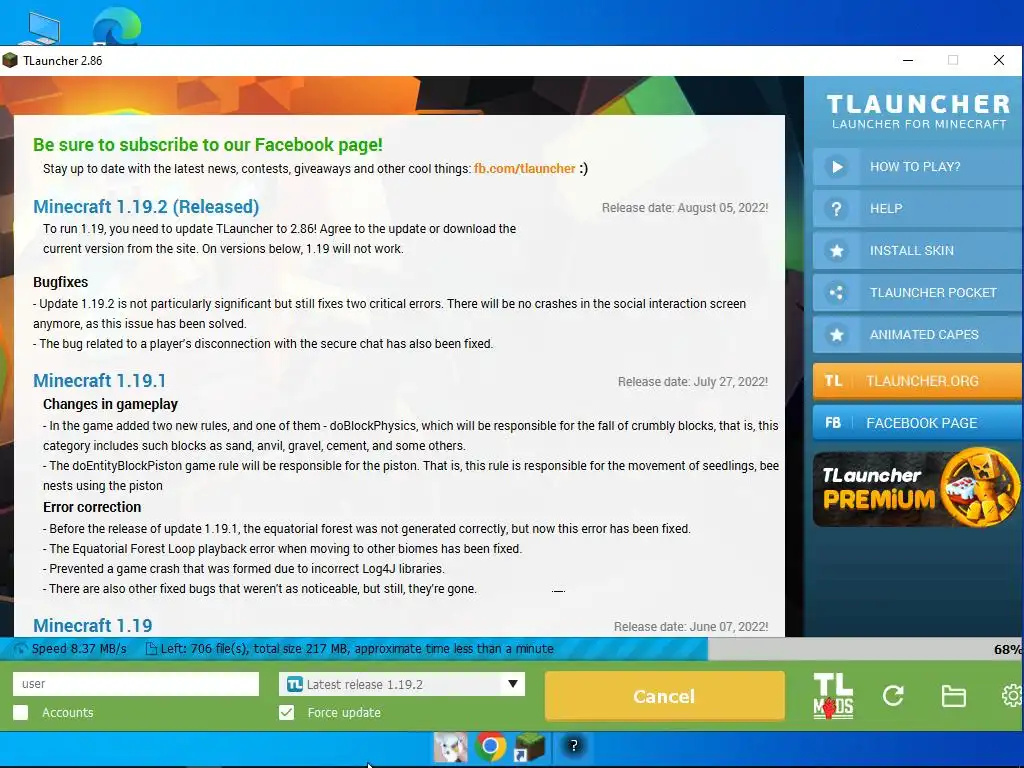Open the game folder icon

[x=953, y=696]
